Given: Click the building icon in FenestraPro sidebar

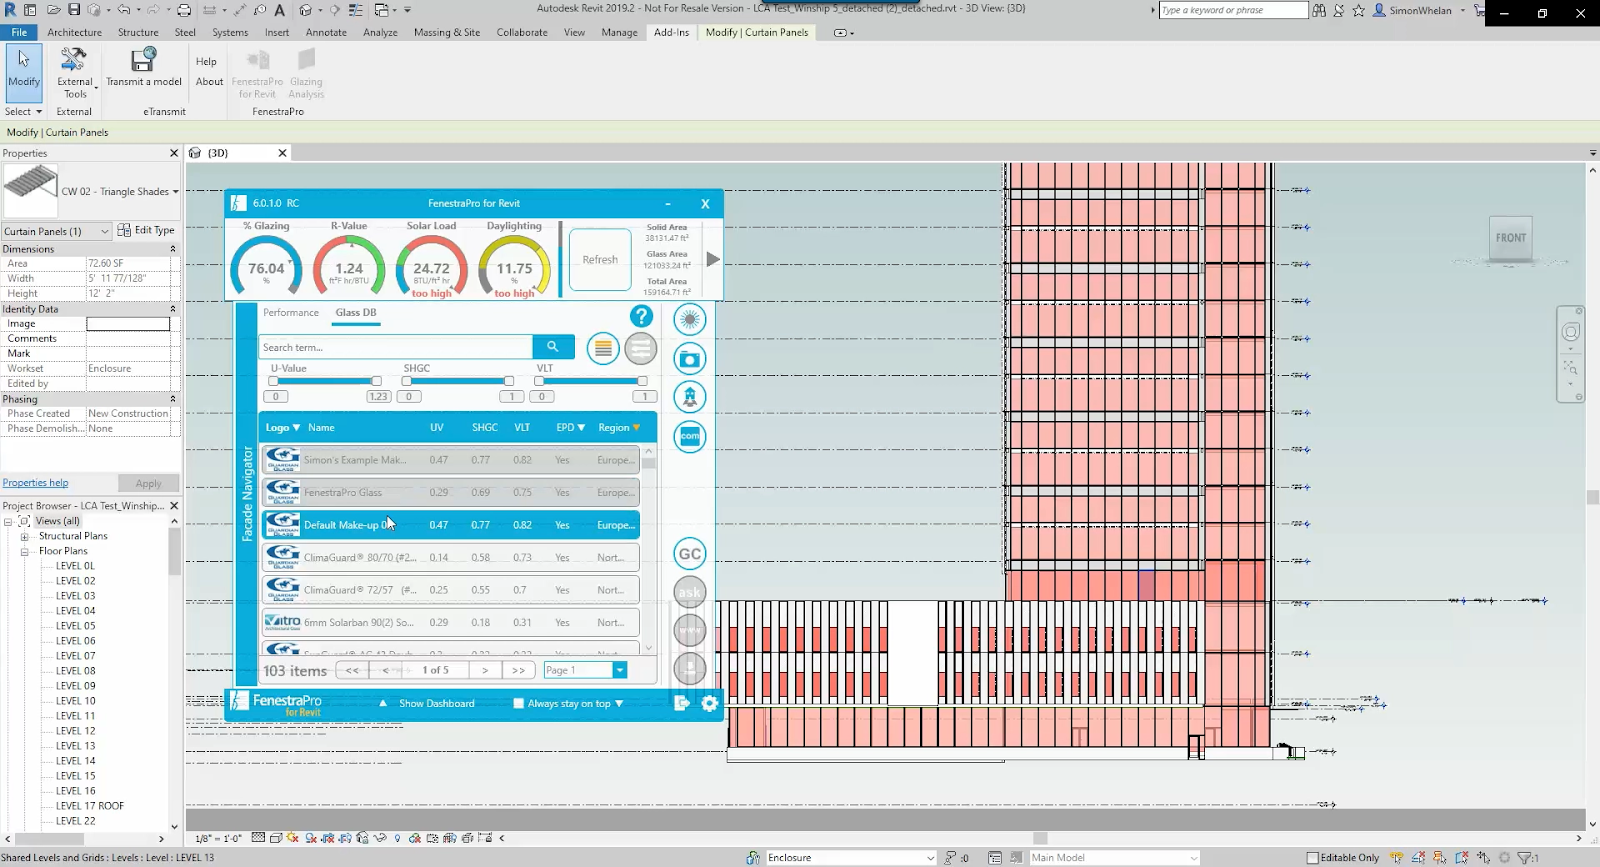Looking at the screenshot, I should point(689,397).
